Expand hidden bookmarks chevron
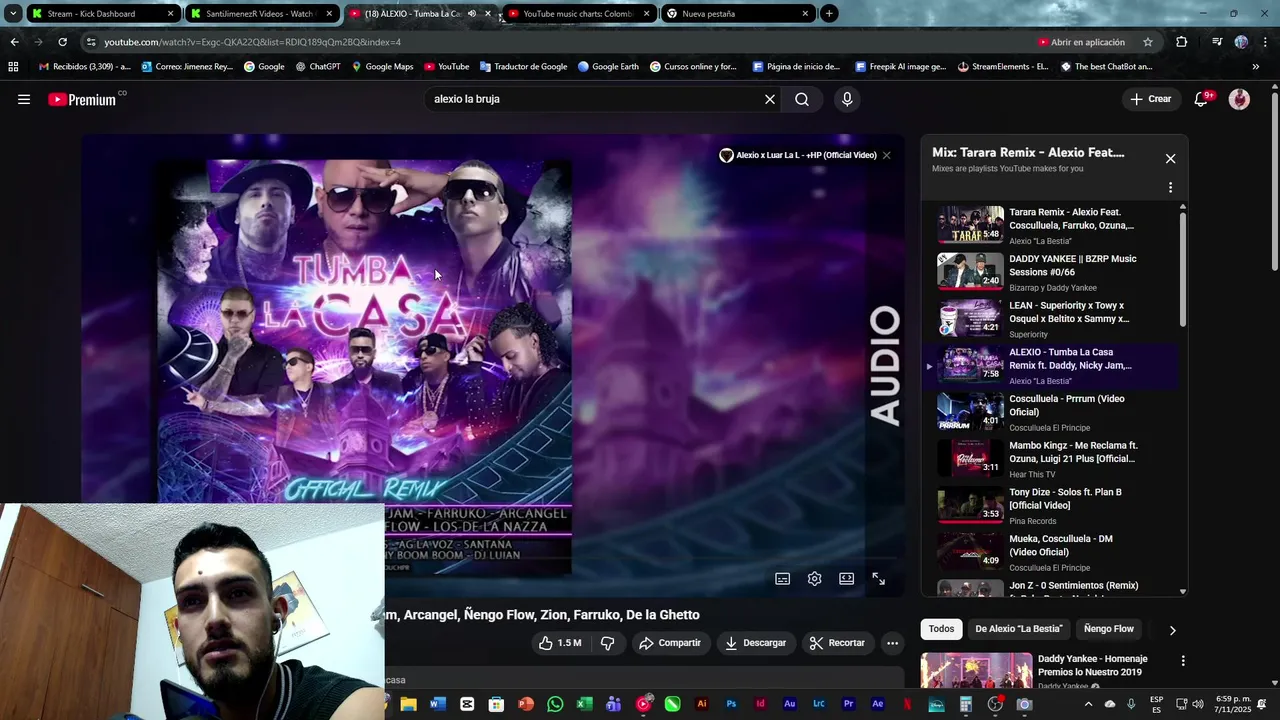The image size is (1280, 720). pos(1256,67)
